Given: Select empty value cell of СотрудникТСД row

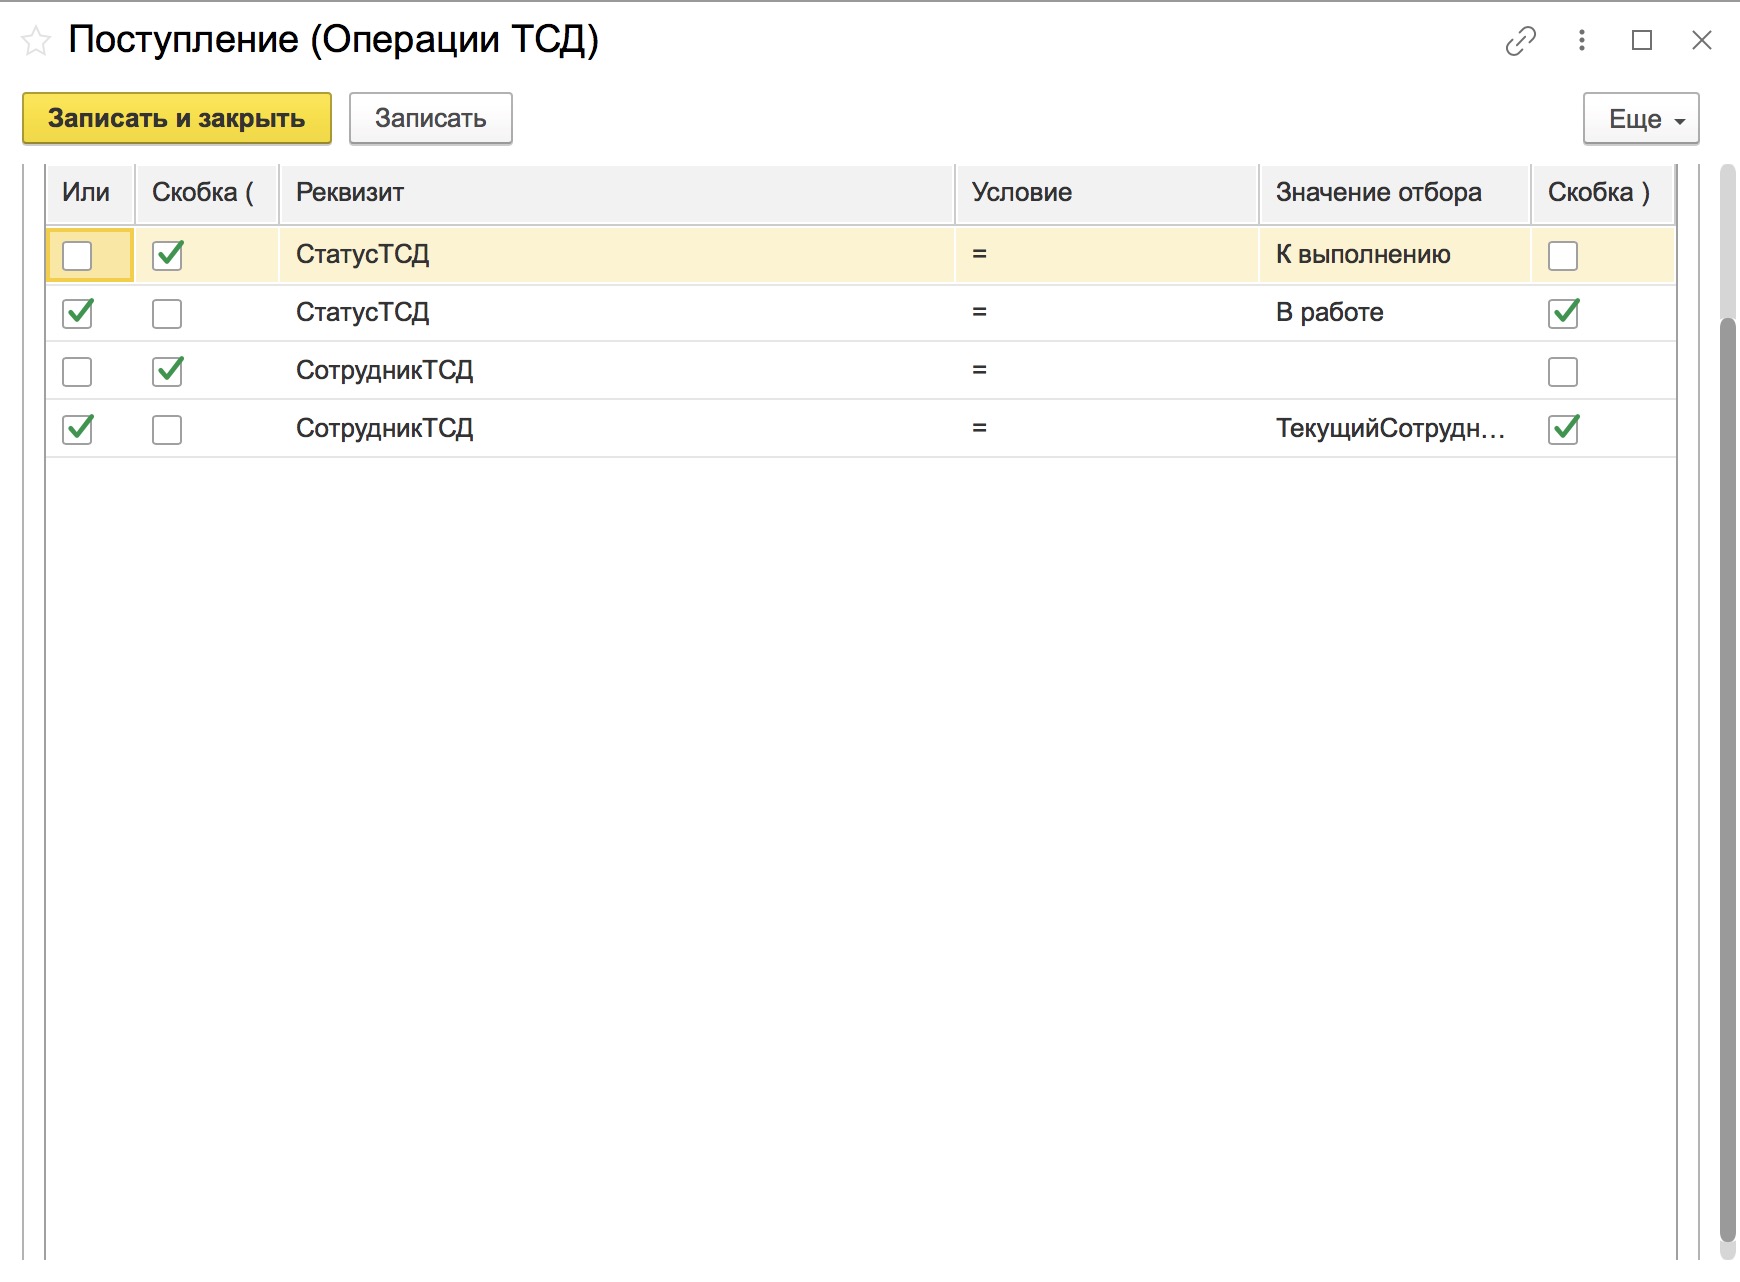Looking at the screenshot, I should click(x=1395, y=371).
